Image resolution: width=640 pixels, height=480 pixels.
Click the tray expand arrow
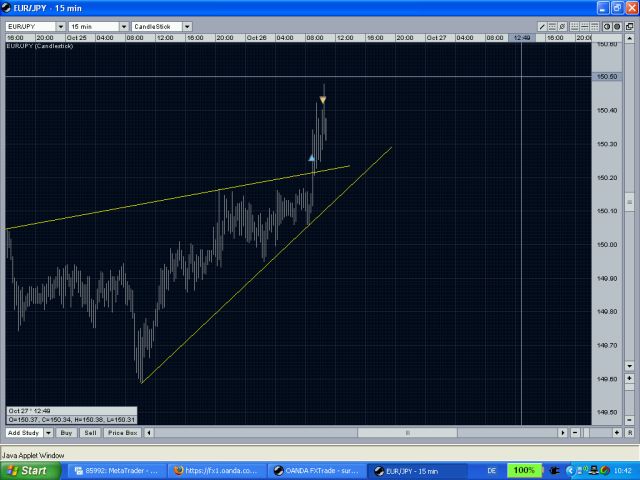[570, 471]
